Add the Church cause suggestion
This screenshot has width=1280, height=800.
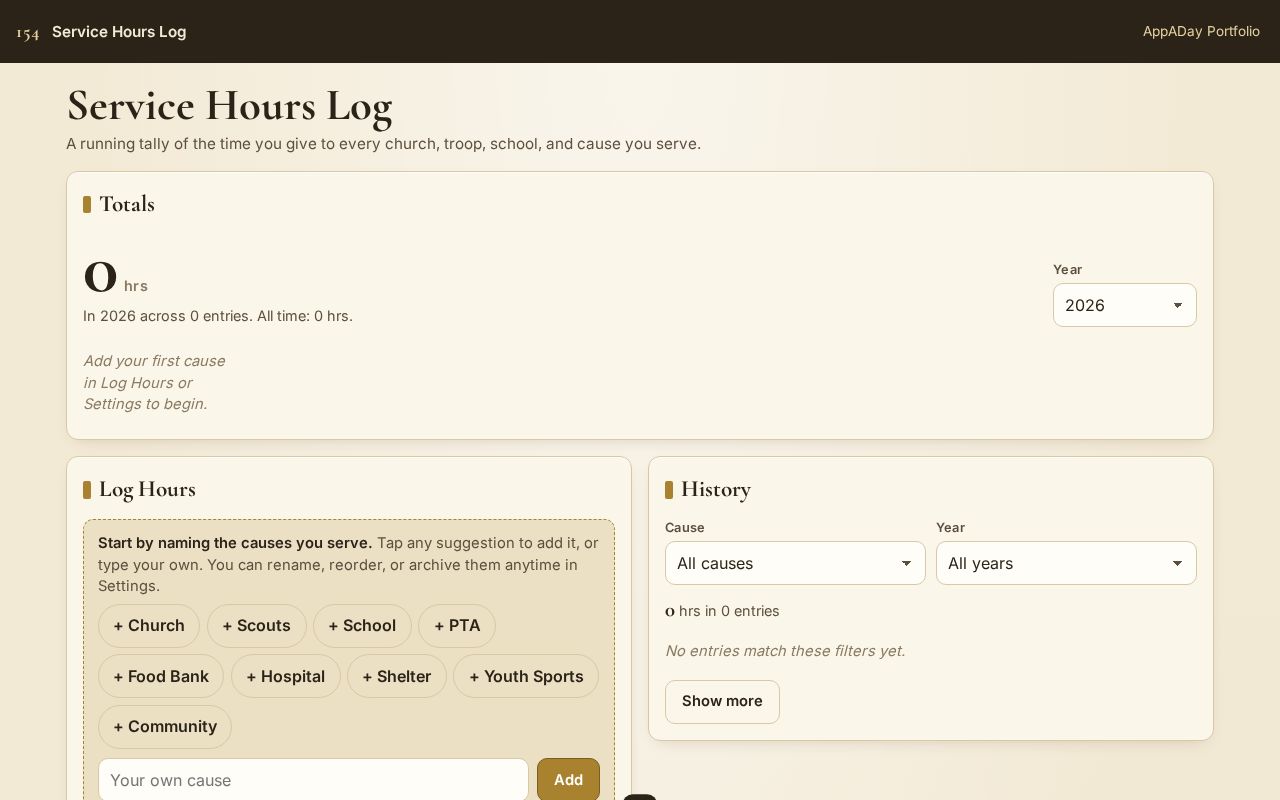[x=149, y=626]
